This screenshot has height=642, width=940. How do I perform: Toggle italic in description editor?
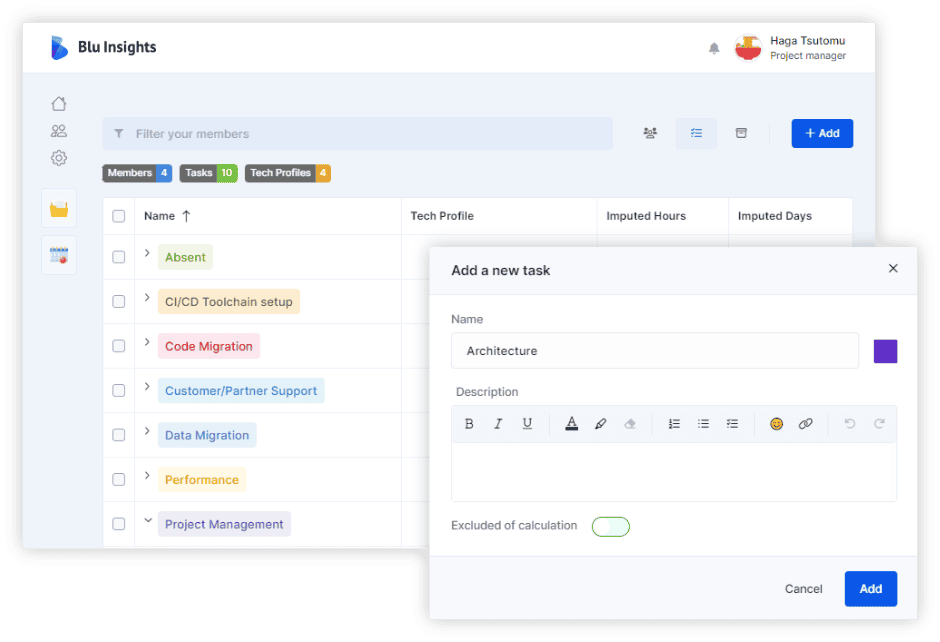(498, 424)
